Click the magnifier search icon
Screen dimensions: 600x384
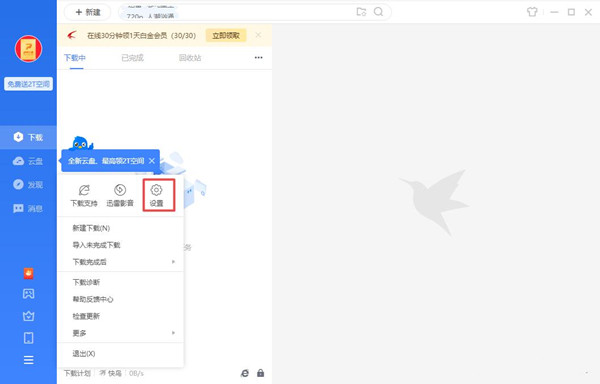pyautogui.click(x=378, y=12)
